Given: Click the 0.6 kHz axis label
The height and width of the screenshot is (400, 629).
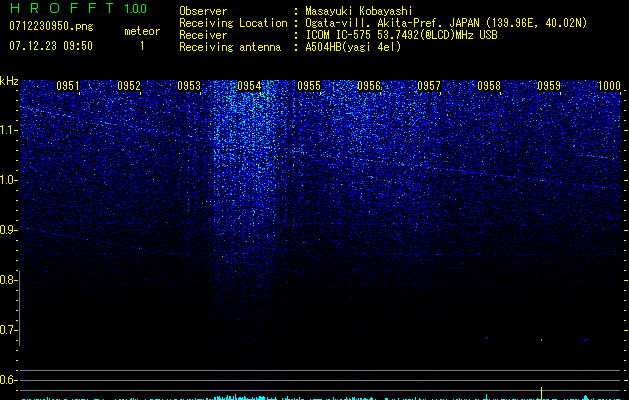Looking at the screenshot, I should click(x=8, y=380).
